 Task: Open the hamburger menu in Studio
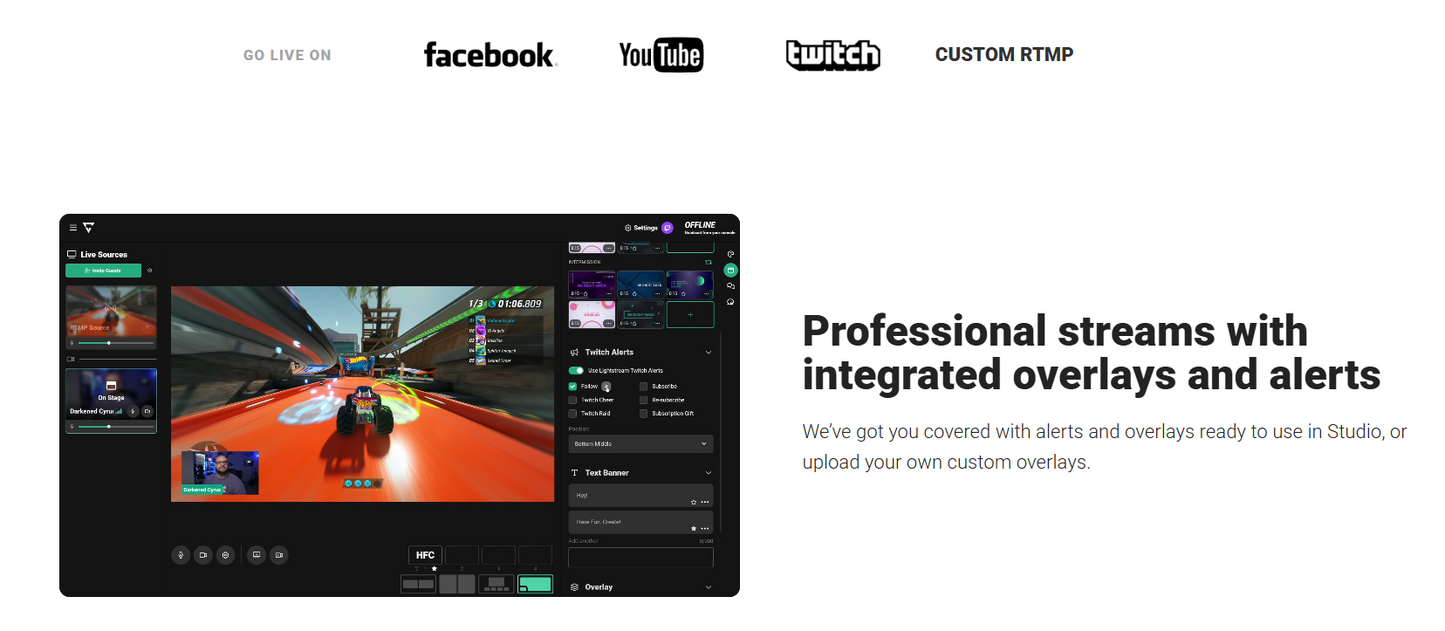(73, 228)
